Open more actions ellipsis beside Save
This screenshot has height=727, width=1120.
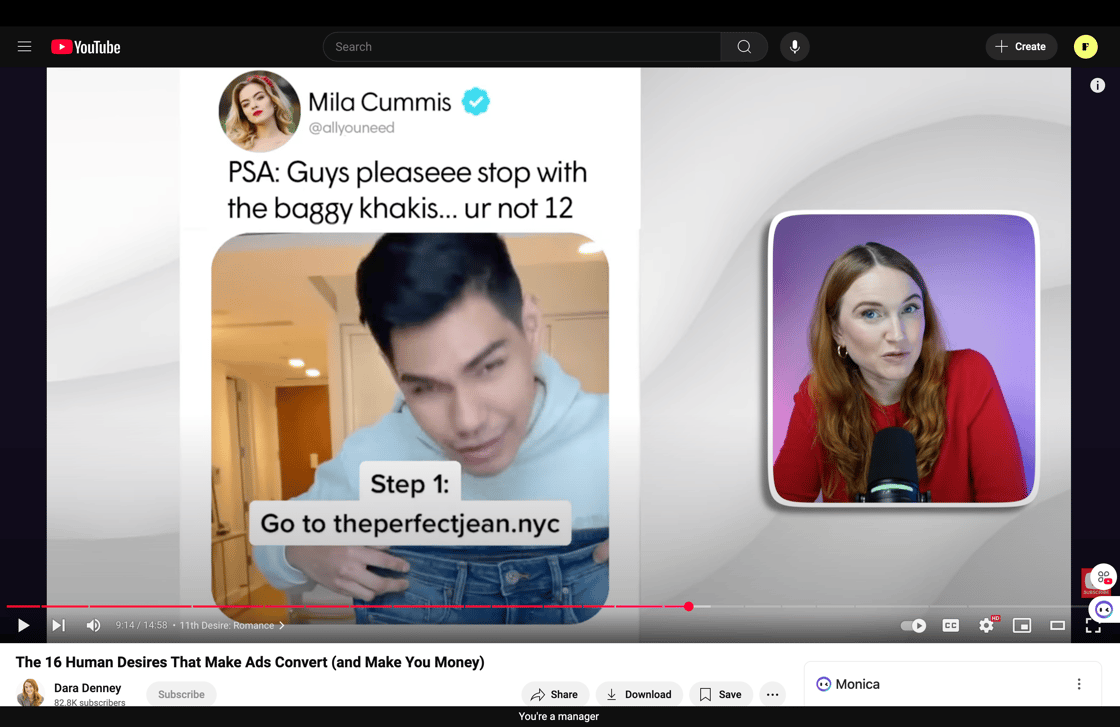(x=772, y=694)
